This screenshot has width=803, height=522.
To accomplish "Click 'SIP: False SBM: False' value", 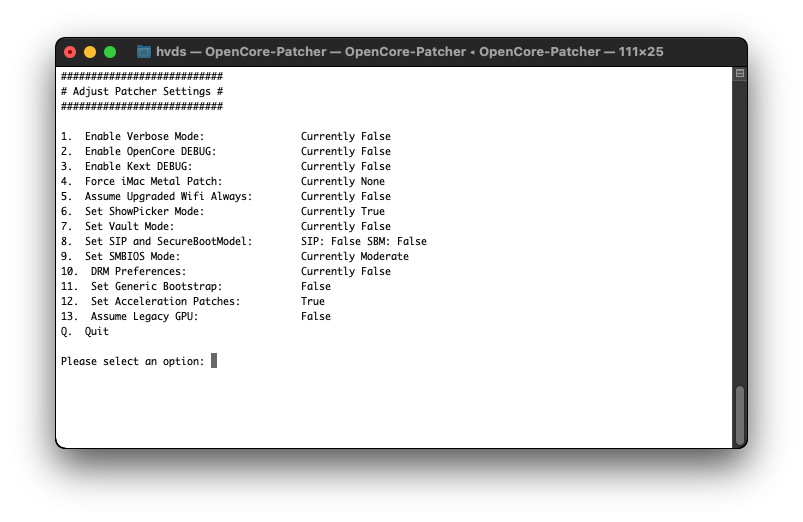I will point(364,241).
